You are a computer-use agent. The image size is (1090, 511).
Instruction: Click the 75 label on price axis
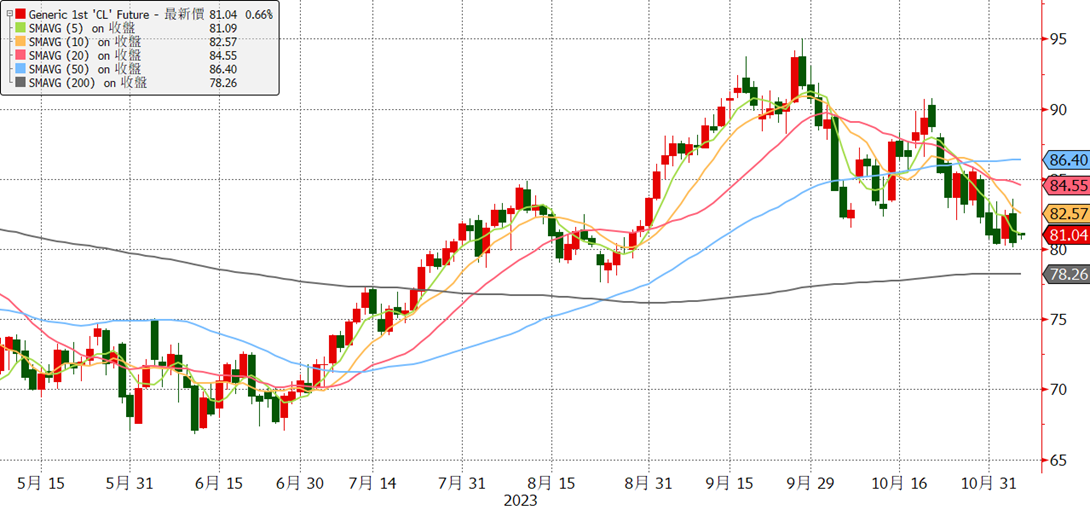point(1058,320)
